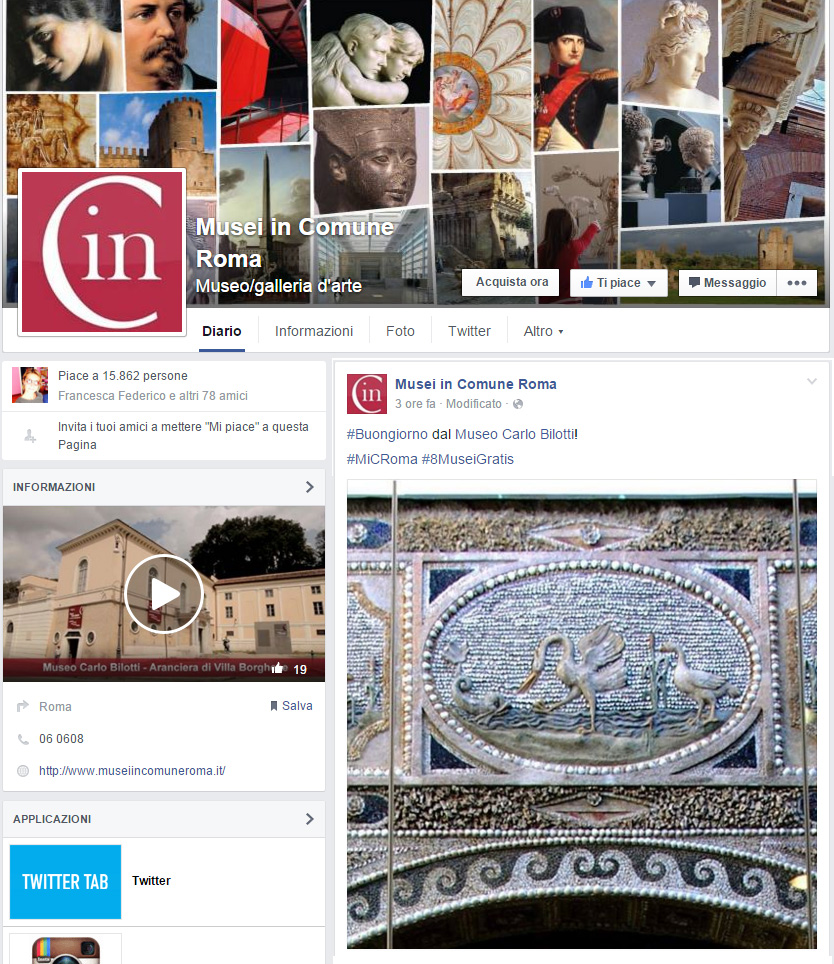The height and width of the screenshot is (964, 834).
Task: Open the museiincomuneroma.it website link
Action: coord(132,771)
